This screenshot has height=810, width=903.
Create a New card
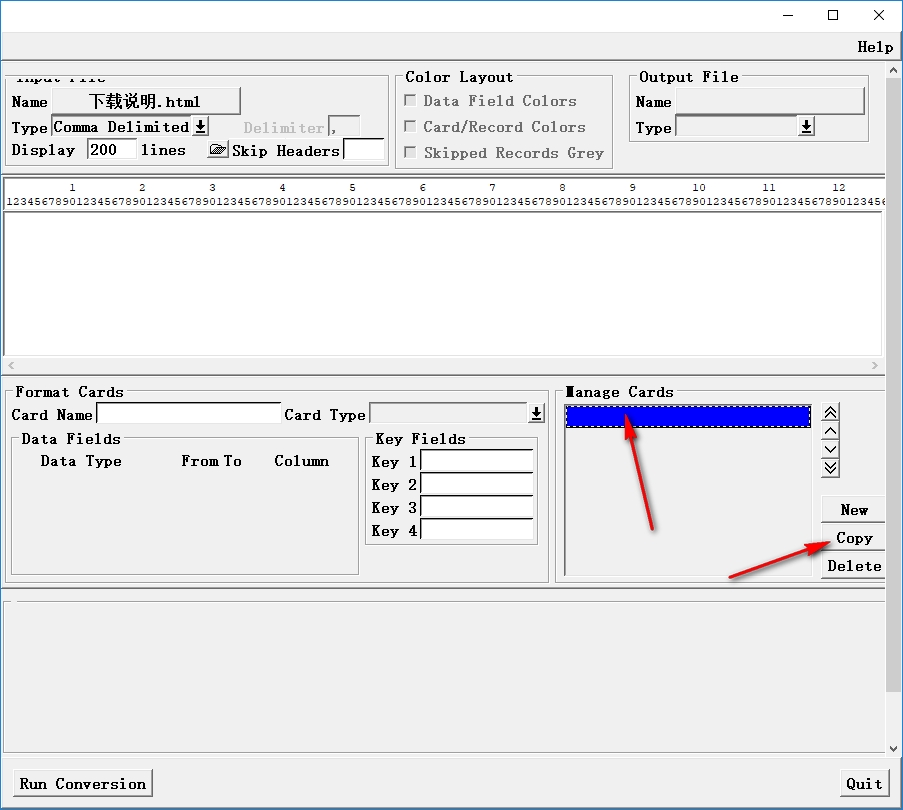point(853,509)
